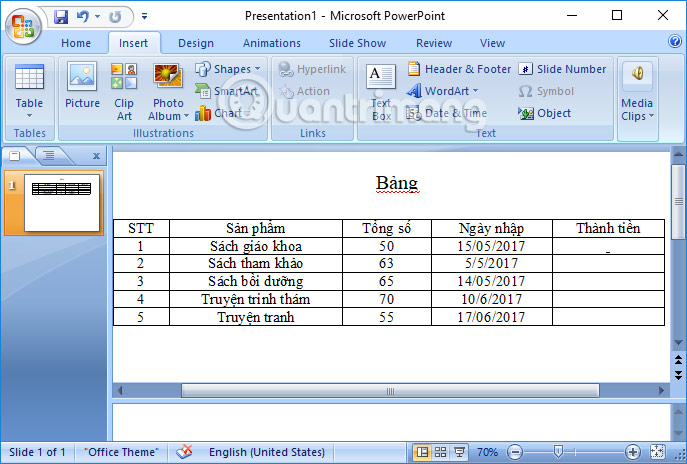Go to Next Slide double-arrow button
Screen dimensions: 687x464
click(x=678, y=375)
